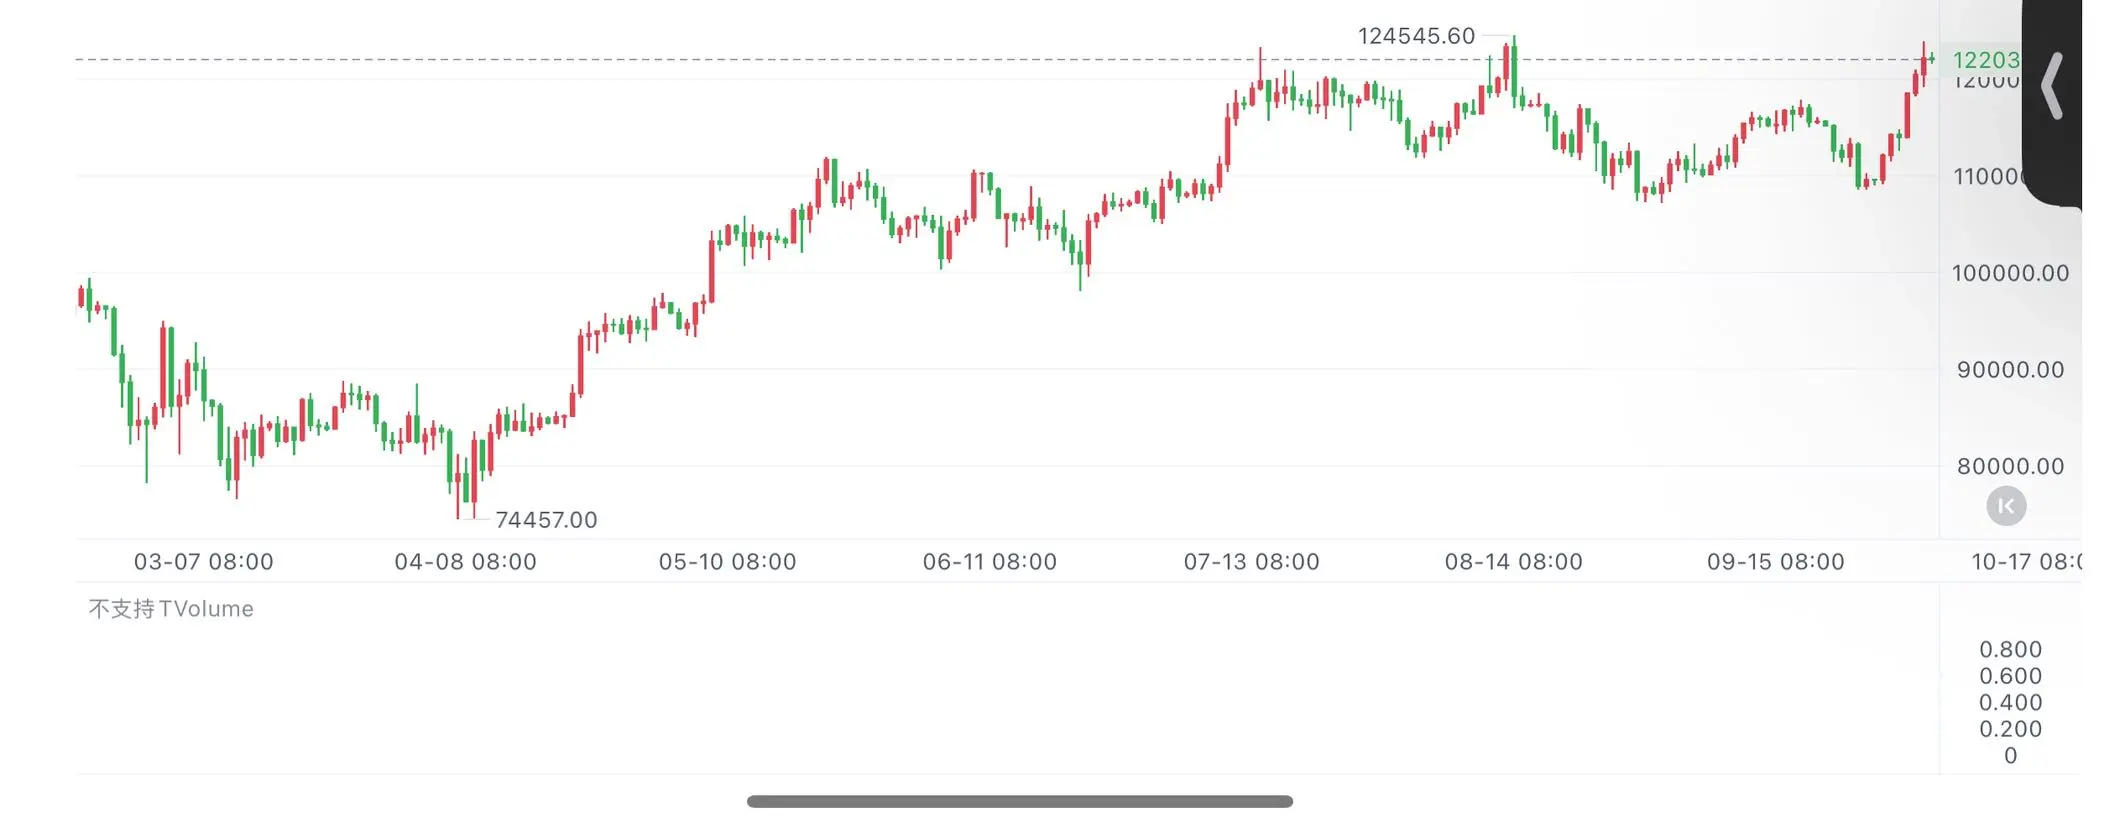
Task: Tap the green current price label
Action: pyautogui.click(x=1986, y=60)
